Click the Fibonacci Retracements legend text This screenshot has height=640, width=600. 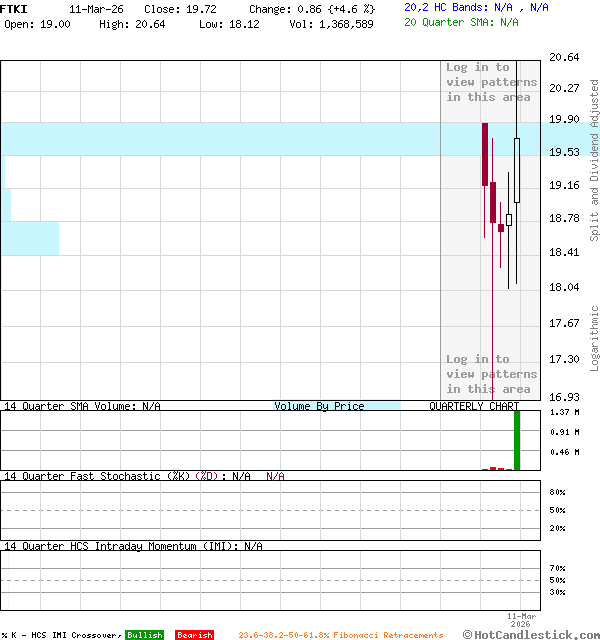coord(340,635)
